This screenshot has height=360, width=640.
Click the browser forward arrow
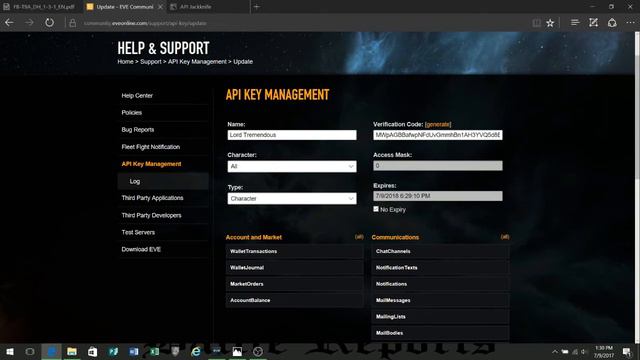pyautogui.click(x=29, y=23)
